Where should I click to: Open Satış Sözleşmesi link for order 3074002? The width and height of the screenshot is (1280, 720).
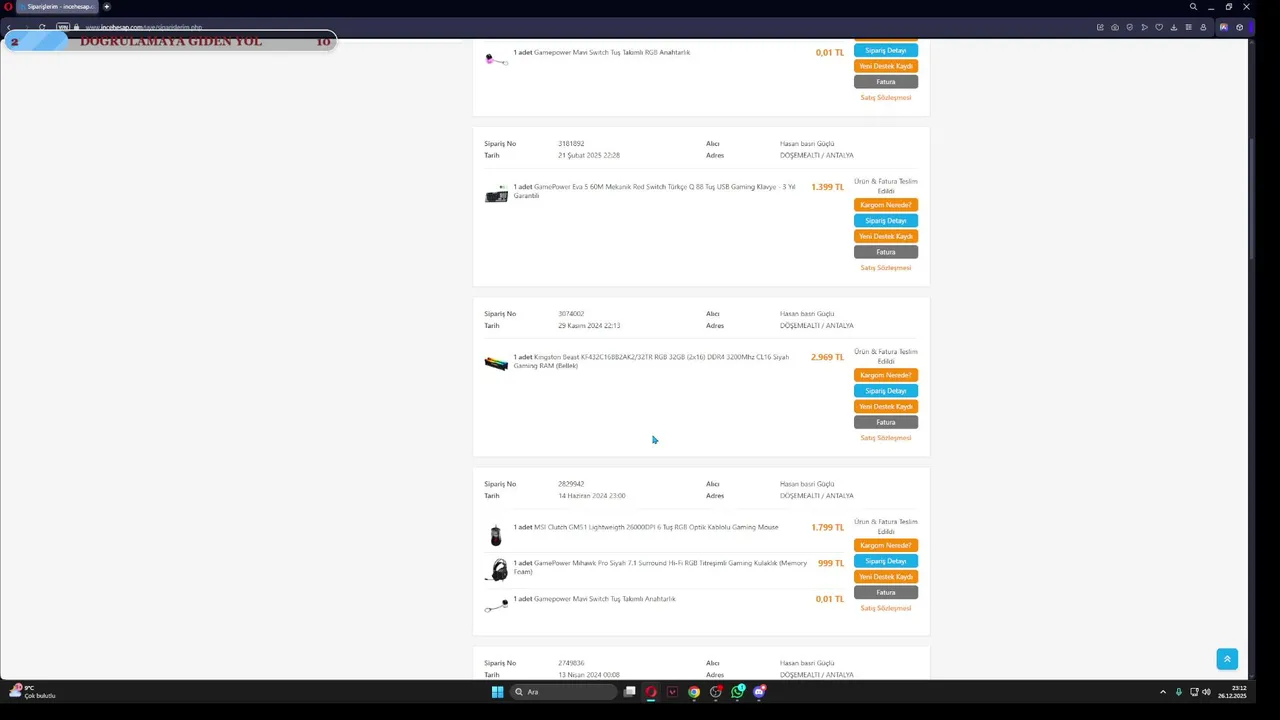click(x=886, y=438)
